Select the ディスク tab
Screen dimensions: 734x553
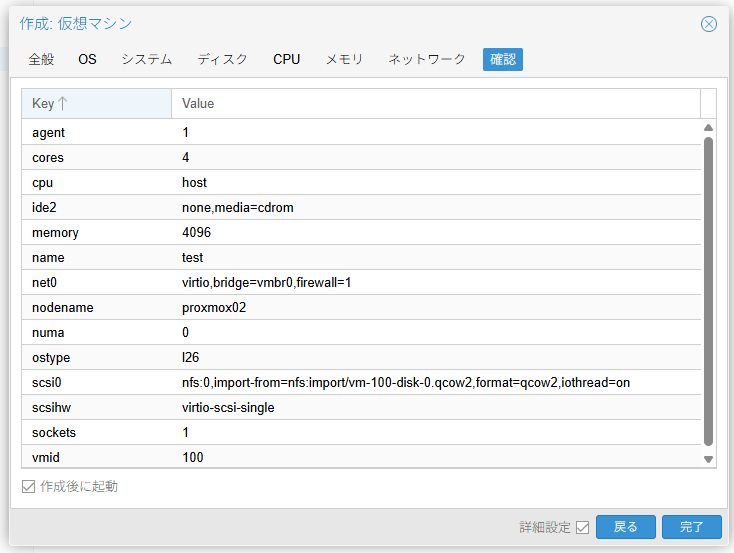pos(222,60)
